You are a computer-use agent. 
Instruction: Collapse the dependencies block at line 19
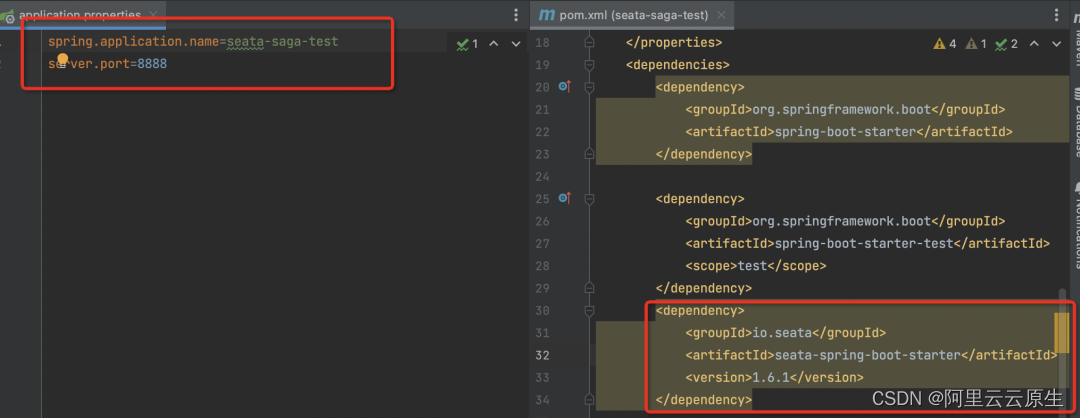coord(589,65)
